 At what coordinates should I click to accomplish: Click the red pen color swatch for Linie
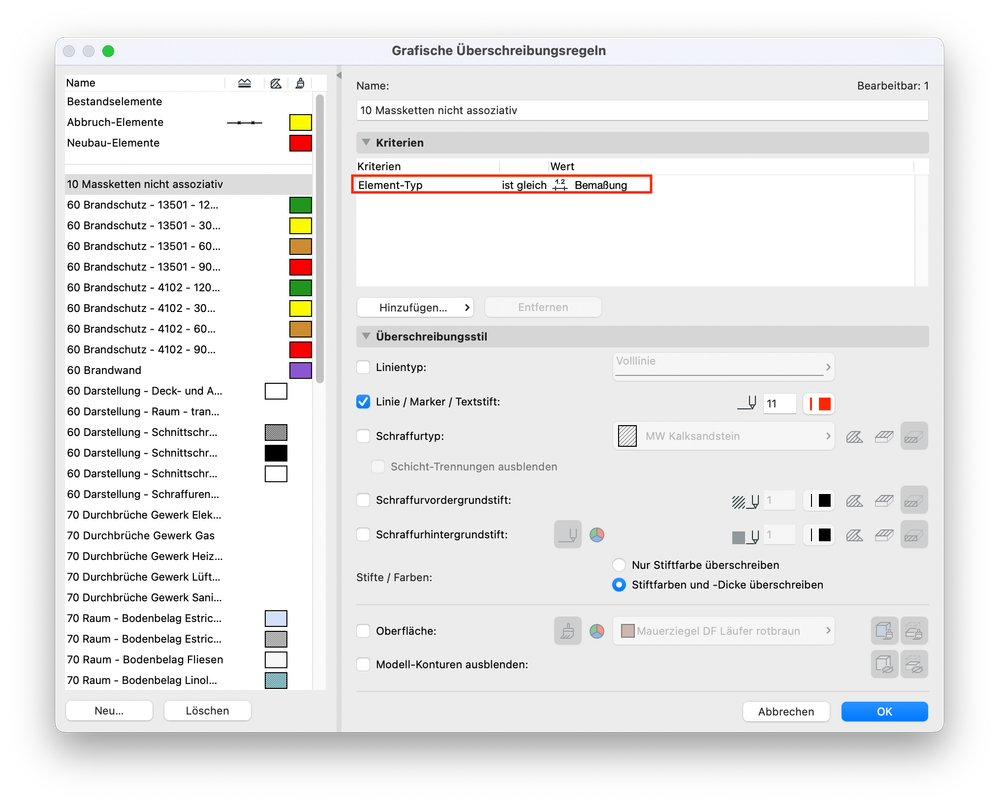pyautogui.click(x=819, y=404)
